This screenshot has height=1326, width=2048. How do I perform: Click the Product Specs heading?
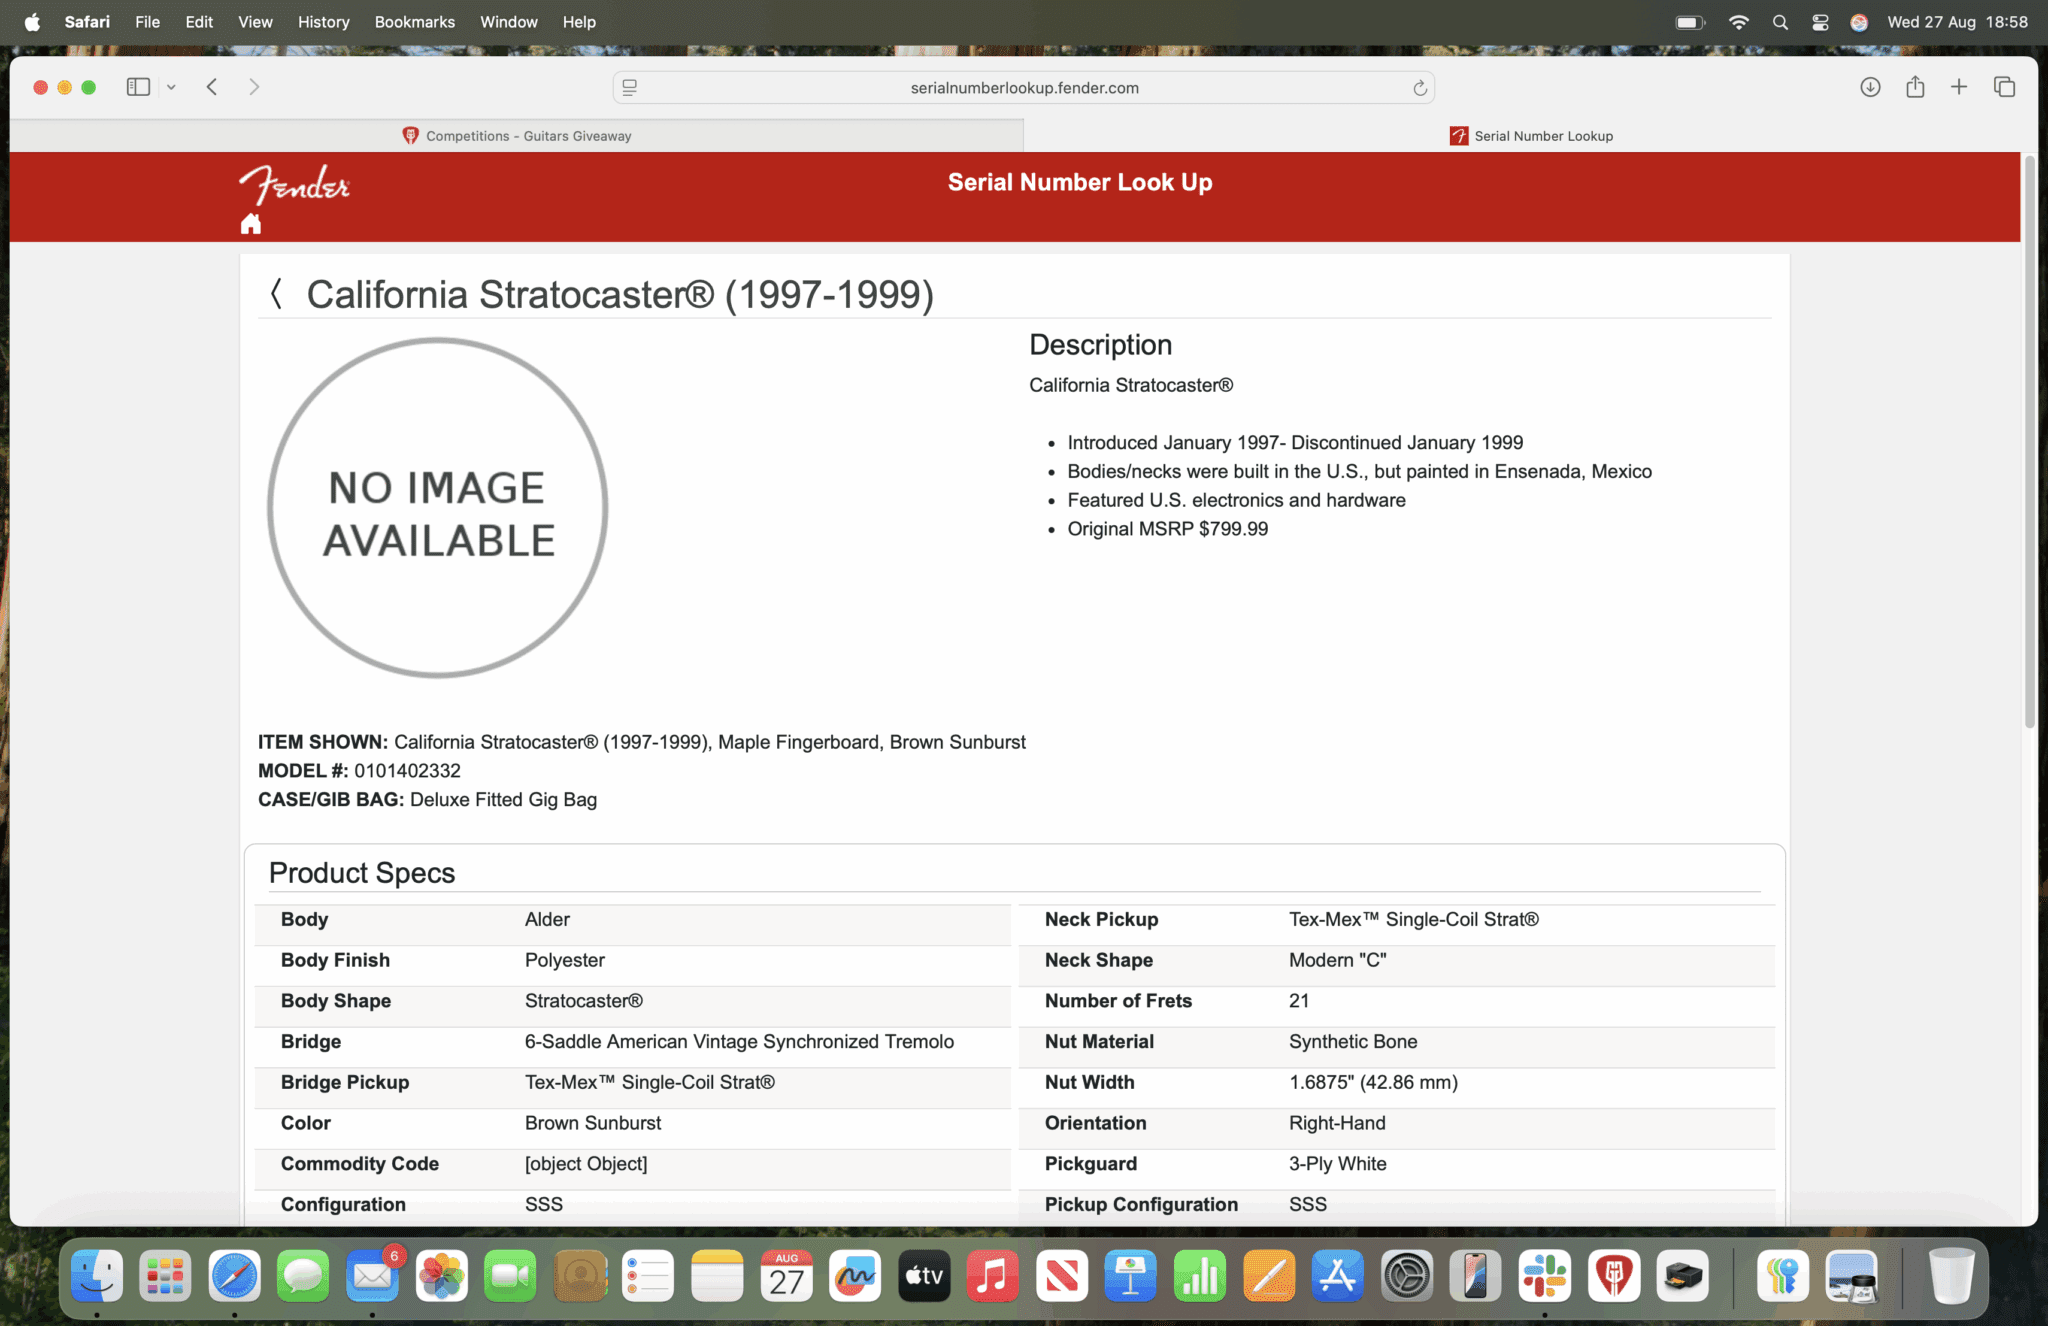coord(362,873)
